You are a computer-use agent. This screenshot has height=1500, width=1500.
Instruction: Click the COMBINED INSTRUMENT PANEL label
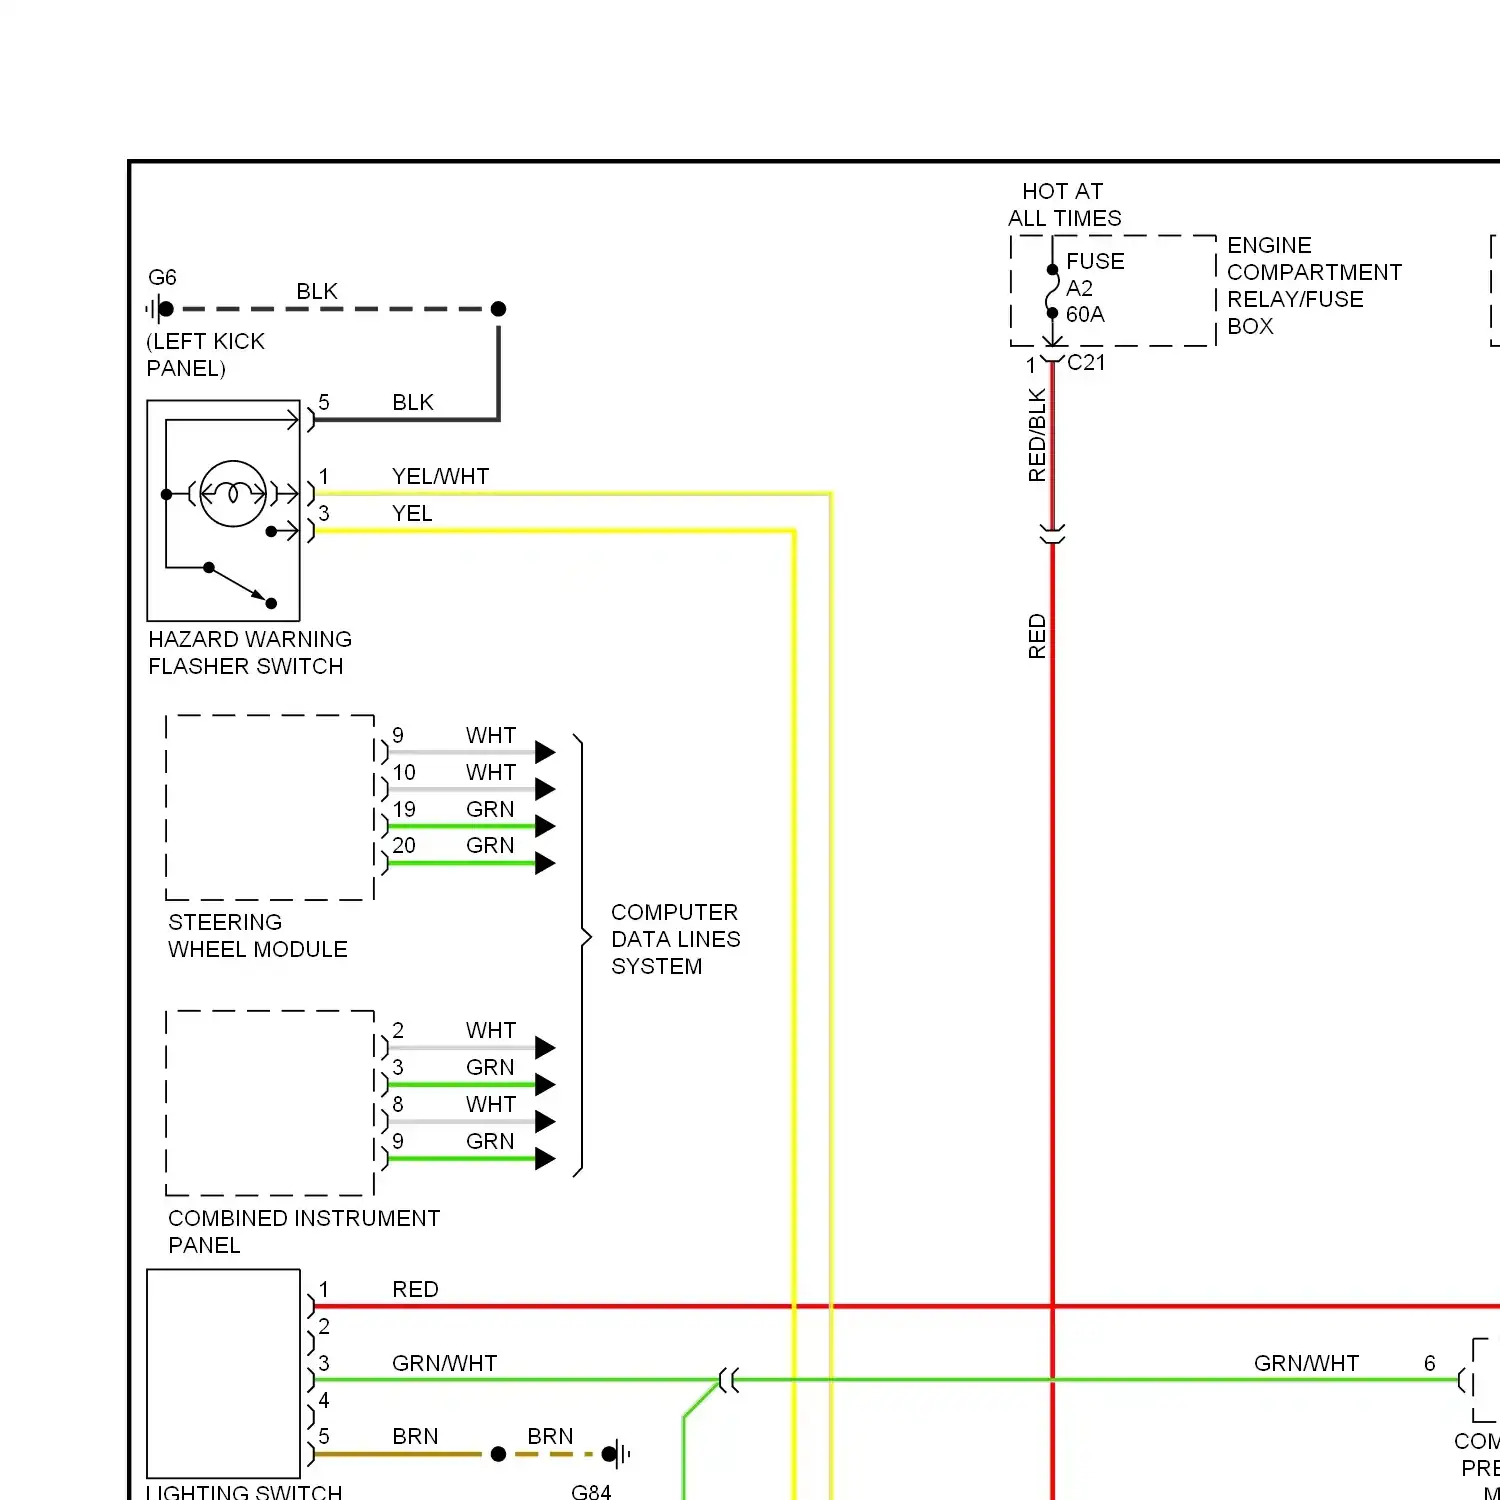304,1231
